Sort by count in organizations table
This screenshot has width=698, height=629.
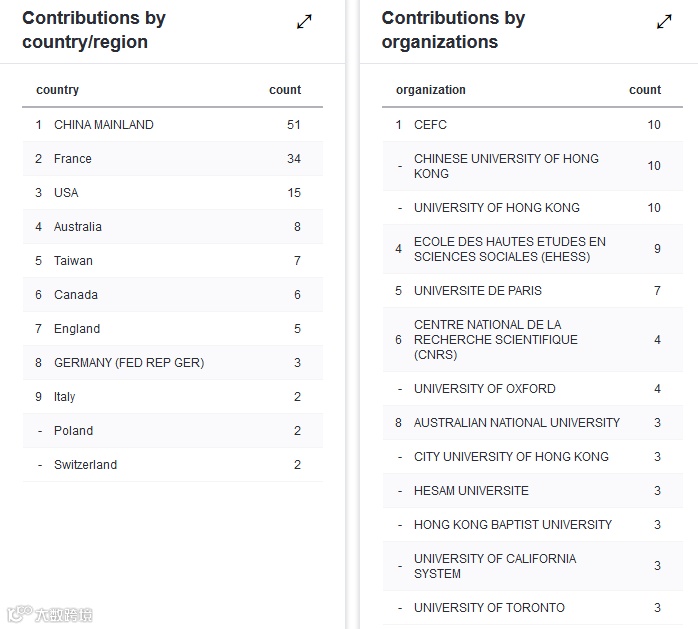pyautogui.click(x=645, y=90)
